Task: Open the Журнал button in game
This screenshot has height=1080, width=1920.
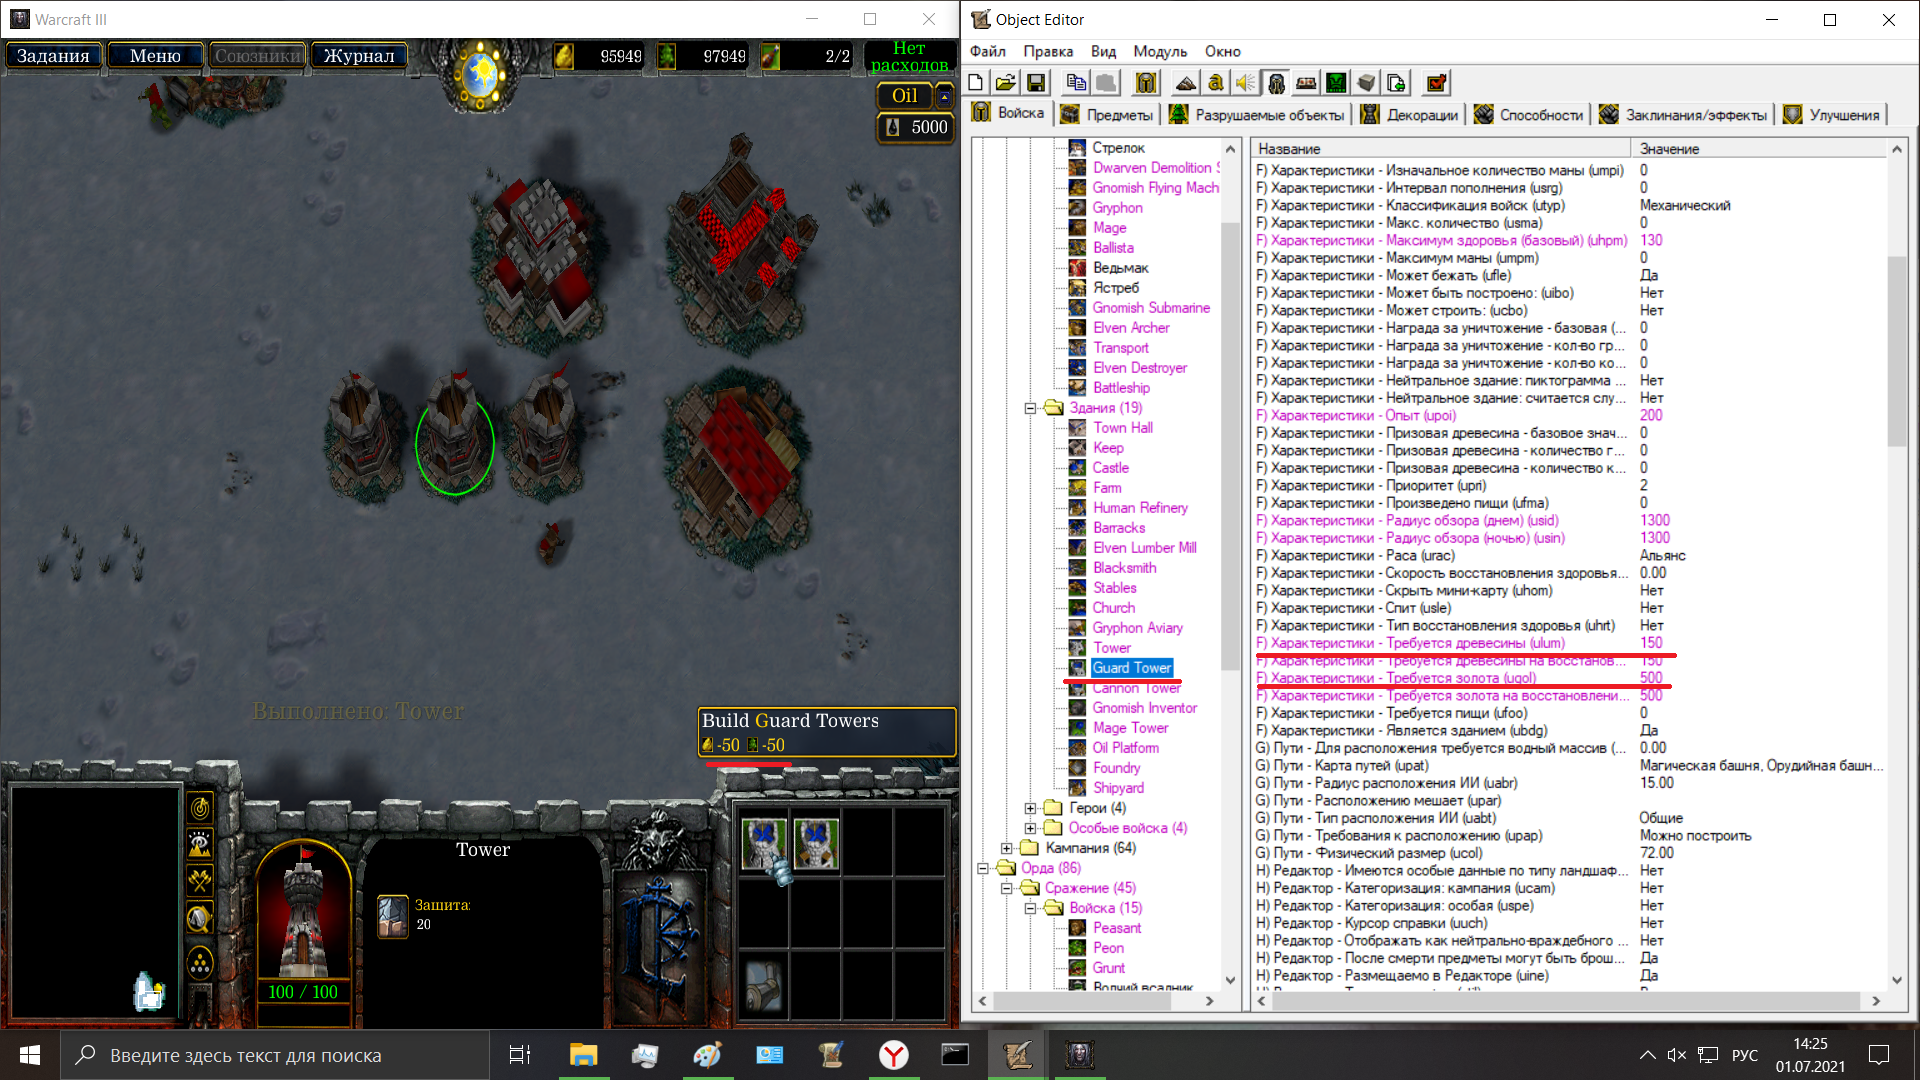Action: tap(359, 56)
